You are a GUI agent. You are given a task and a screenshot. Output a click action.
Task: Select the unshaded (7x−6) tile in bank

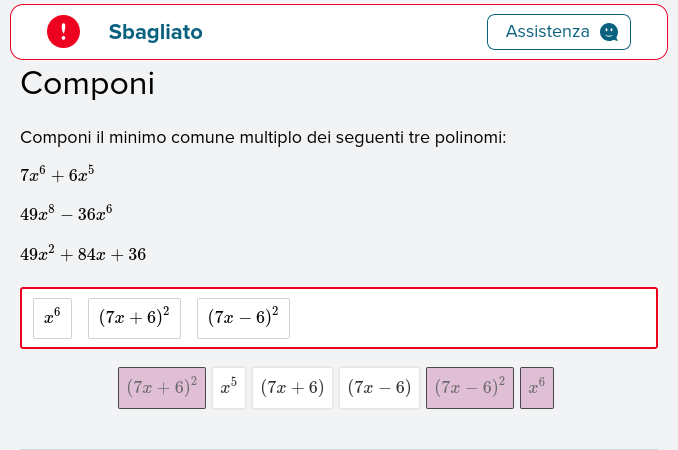click(379, 388)
